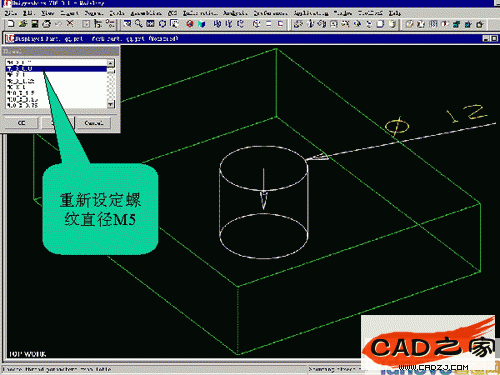Open the Help menu
Viewport: 500px width, 375px height.
(395, 13)
